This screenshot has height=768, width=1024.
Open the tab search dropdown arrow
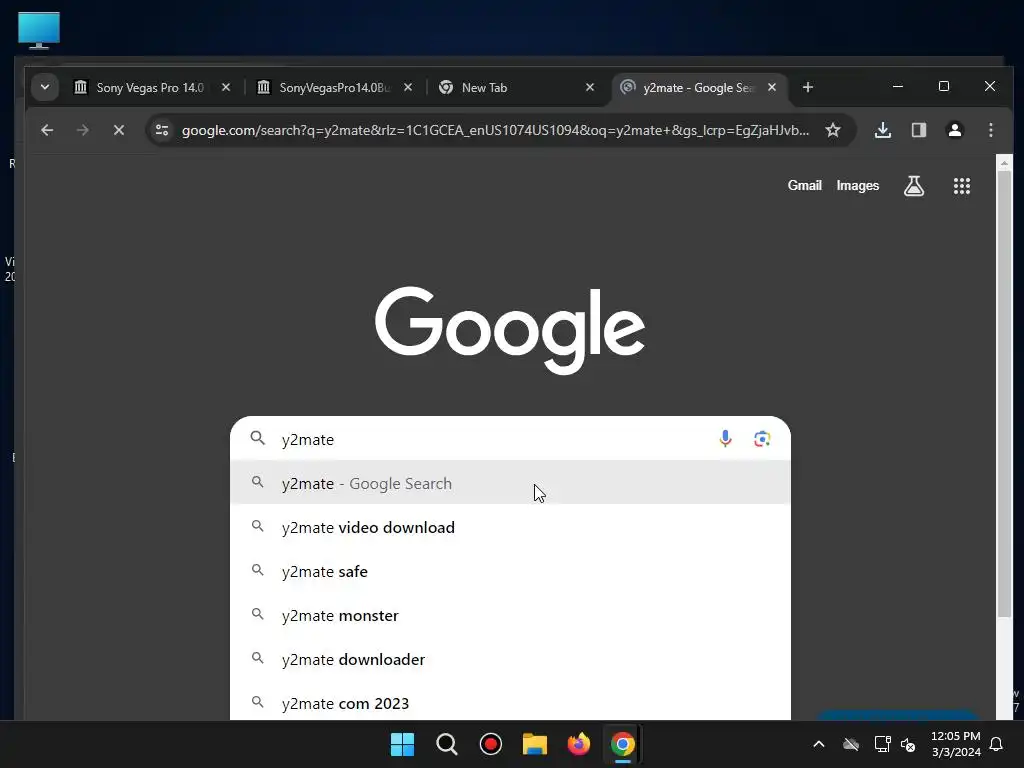click(x=45, y=87)
